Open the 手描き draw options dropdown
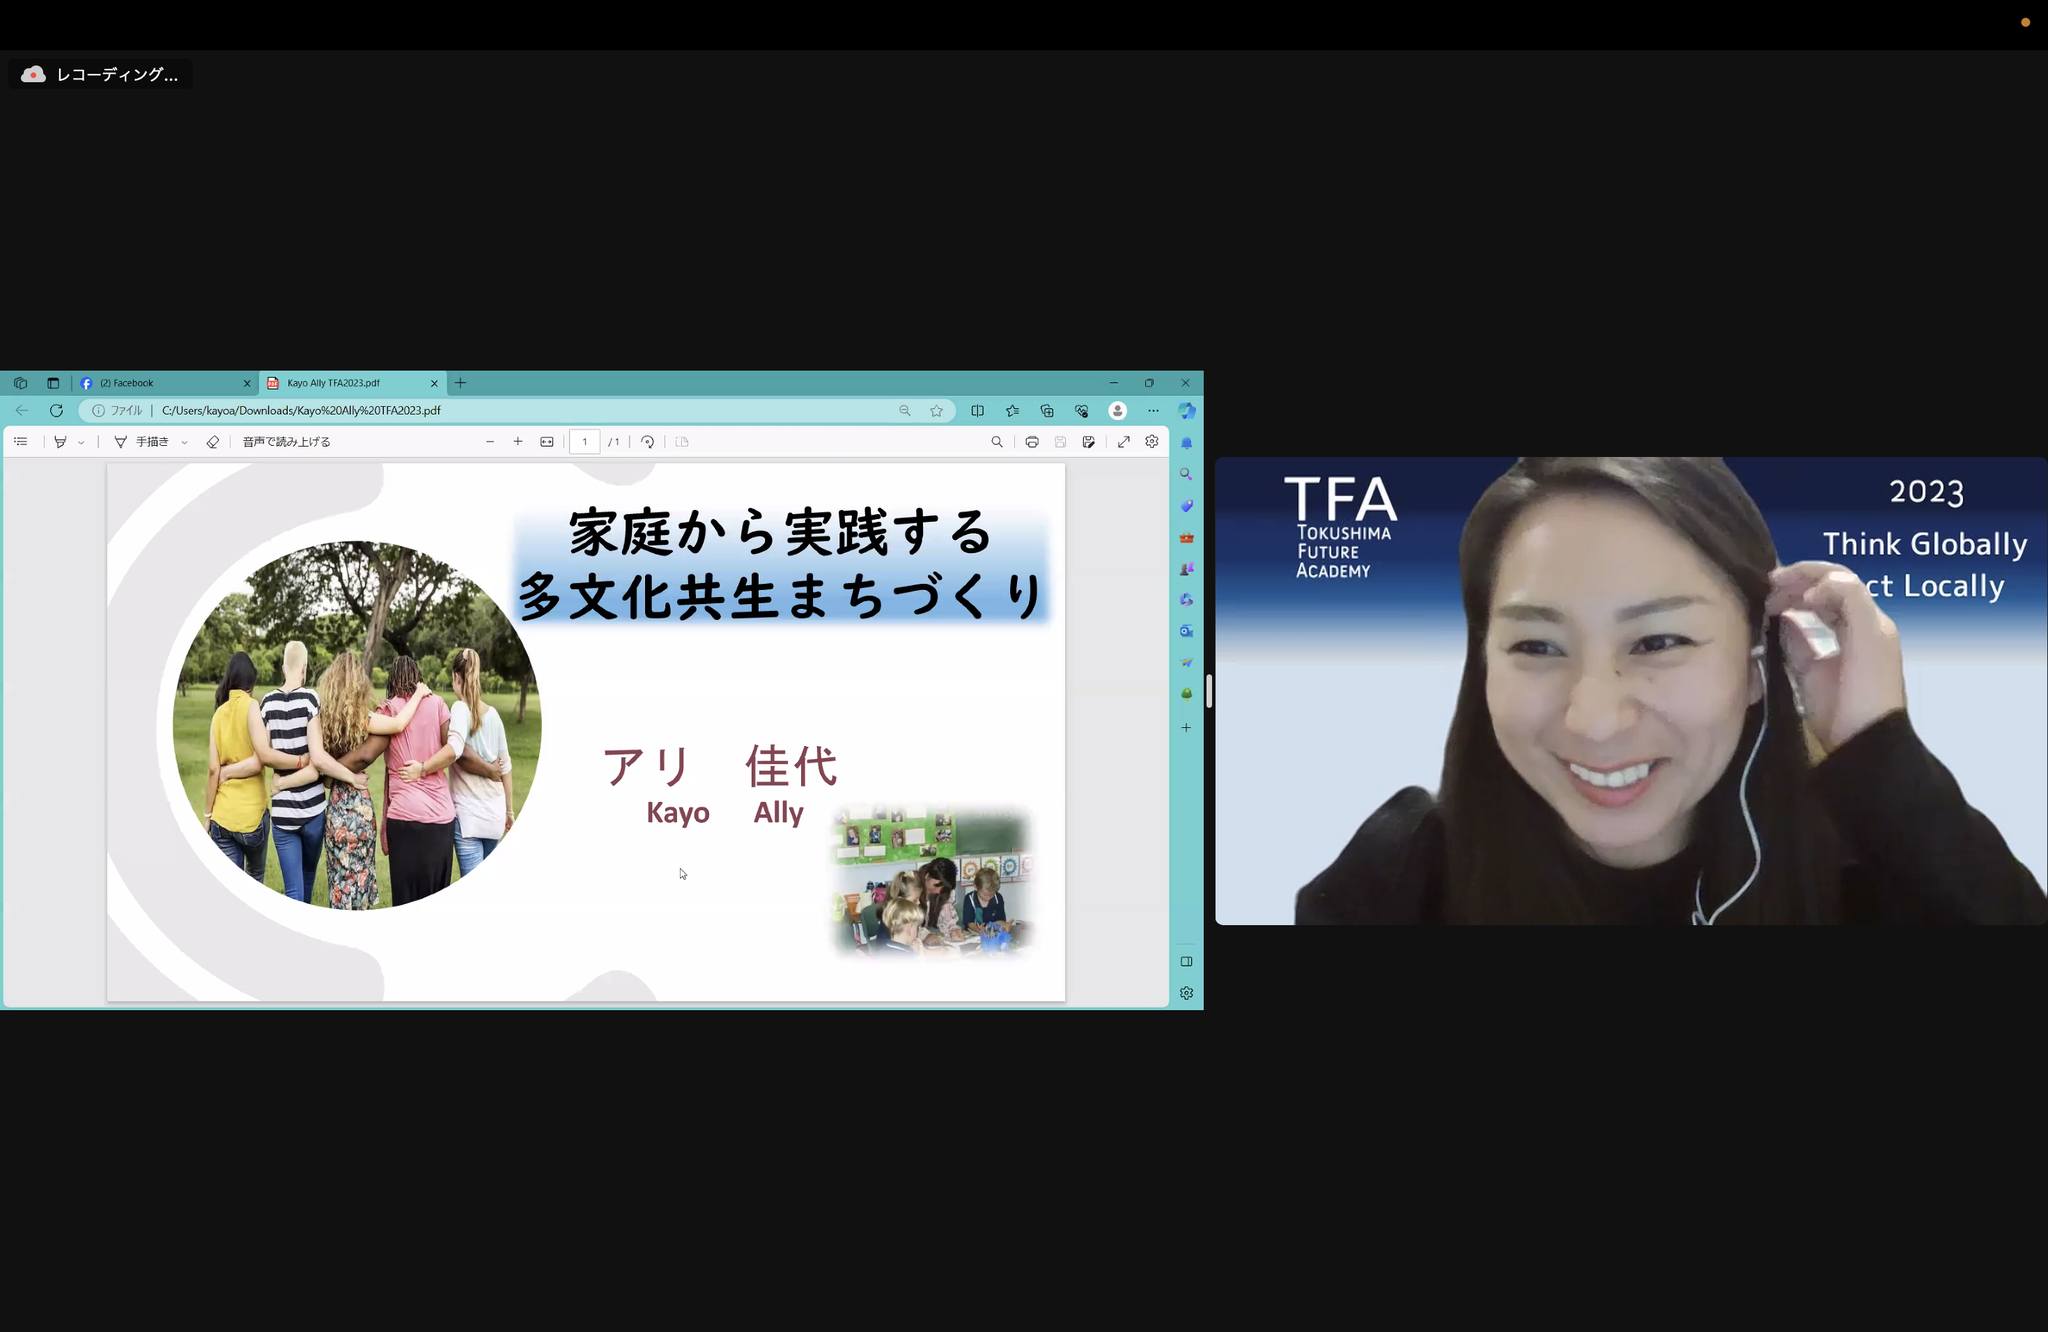2048x1332 pixels. (x=184, y=442)
